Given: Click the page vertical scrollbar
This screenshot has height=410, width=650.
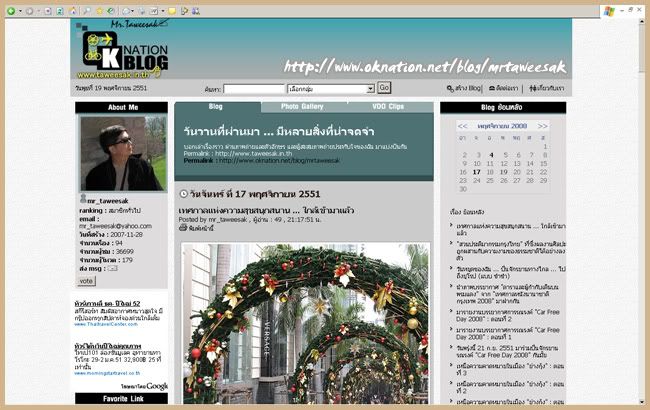Looking at the screenshot, I should 641,211.
